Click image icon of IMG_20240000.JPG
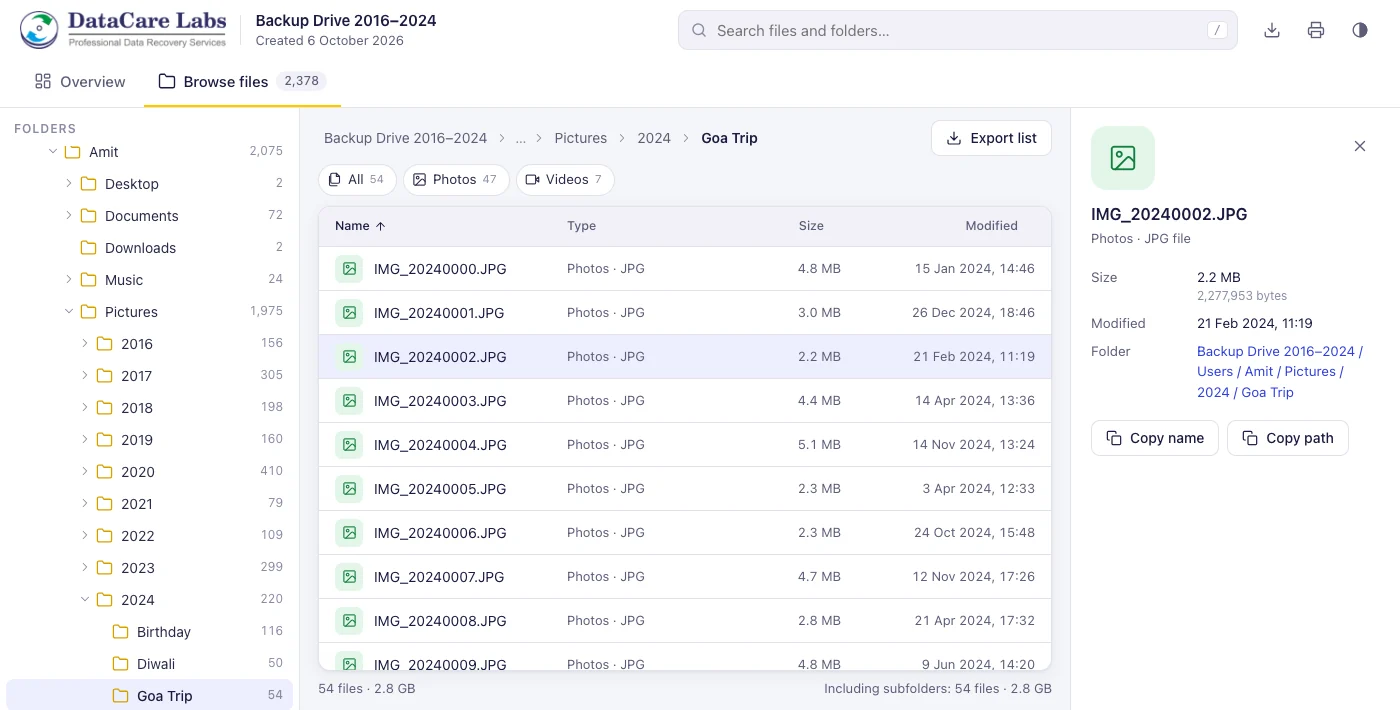The image size is (1400, 710). [x=349, y=269]
